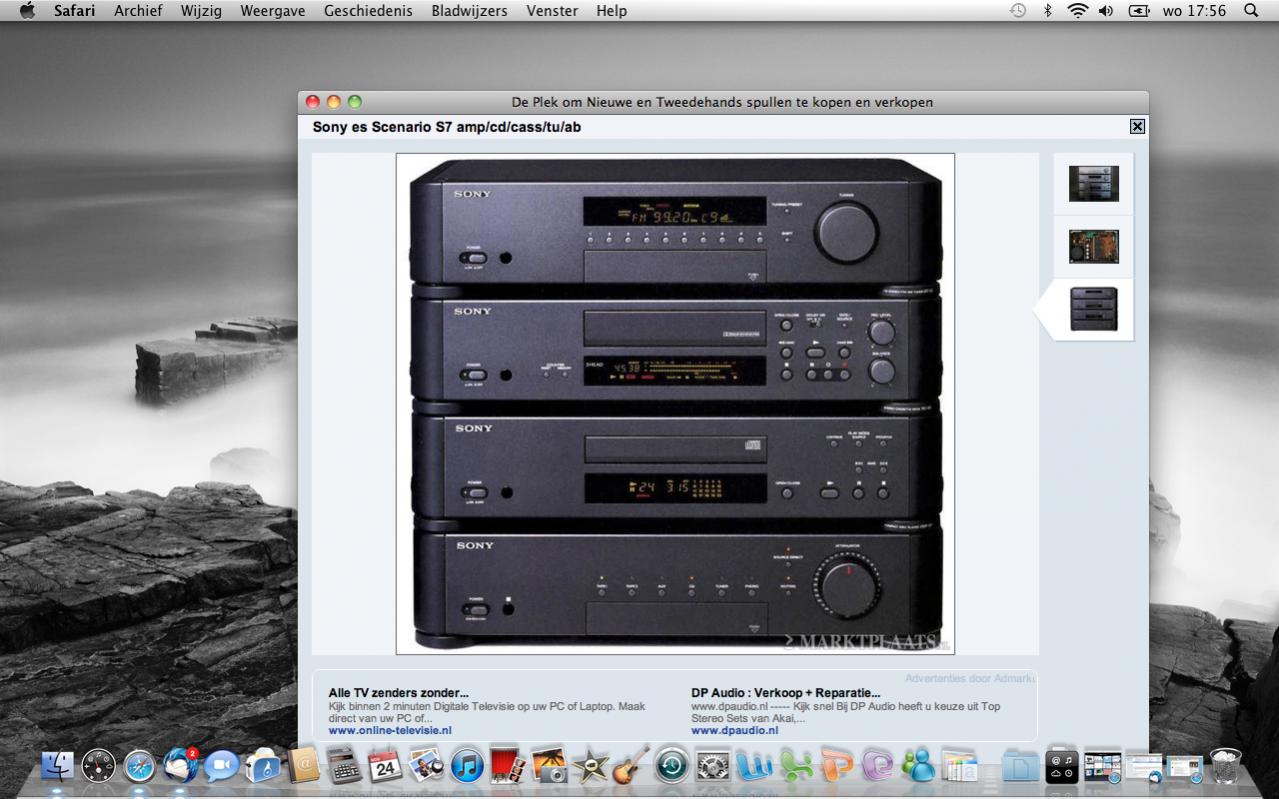Open the Trash in the Dock
This screenshot has height=799, width=1279.
[1226, 766]
